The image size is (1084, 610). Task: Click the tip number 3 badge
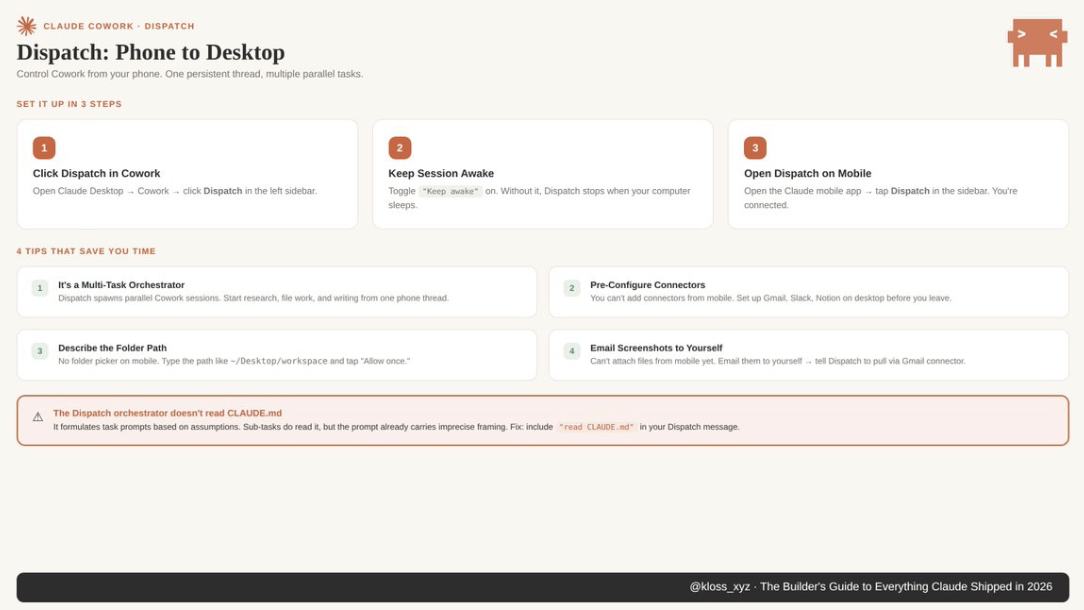tap(40, 351)
